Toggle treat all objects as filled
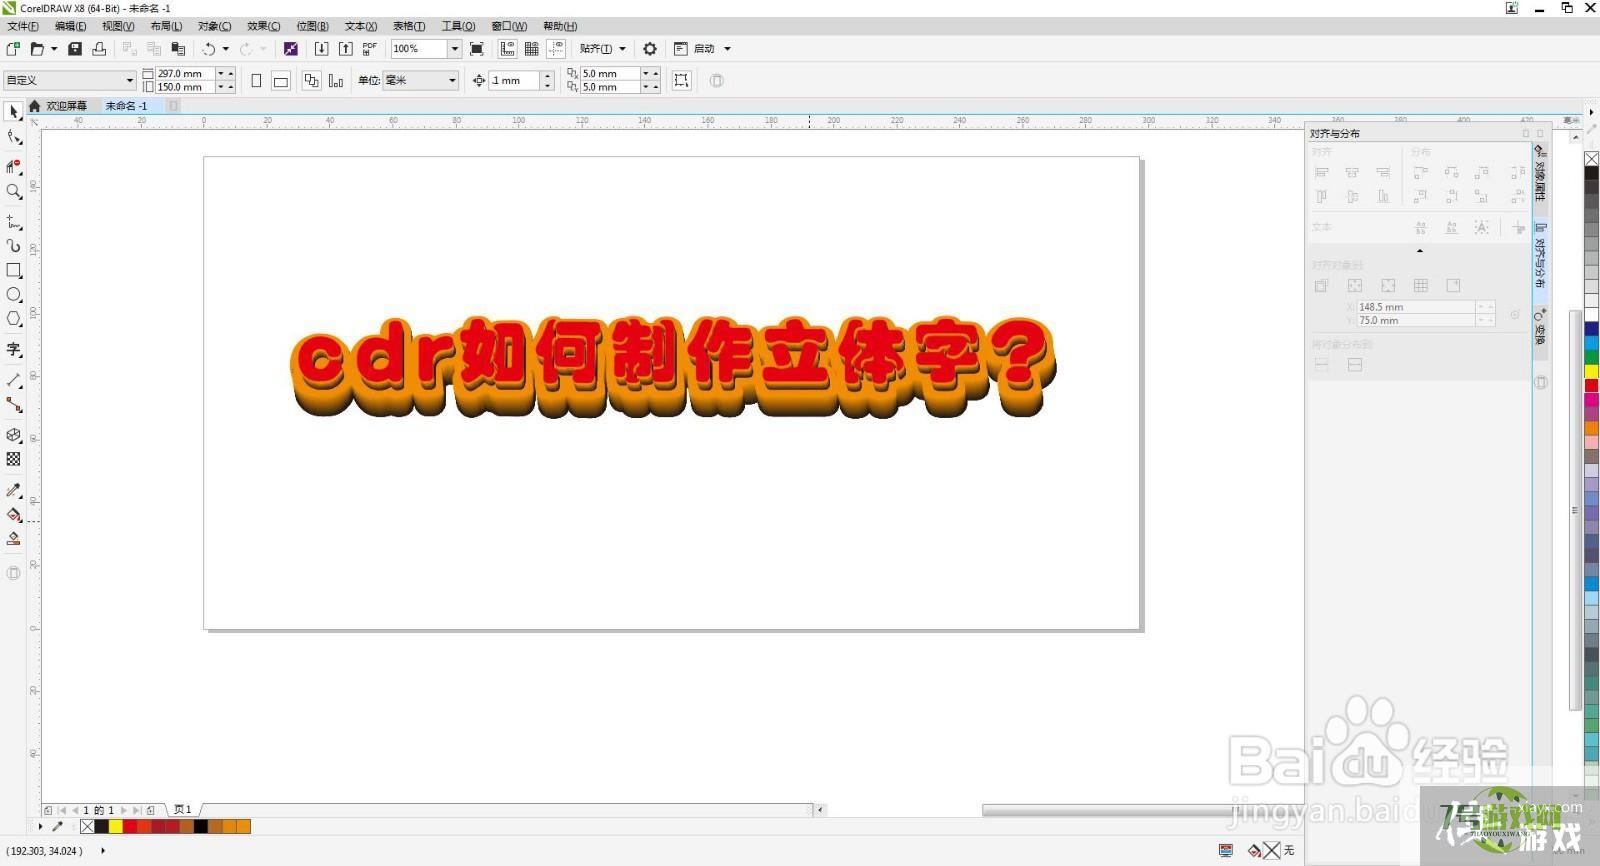 click(682, 80)
